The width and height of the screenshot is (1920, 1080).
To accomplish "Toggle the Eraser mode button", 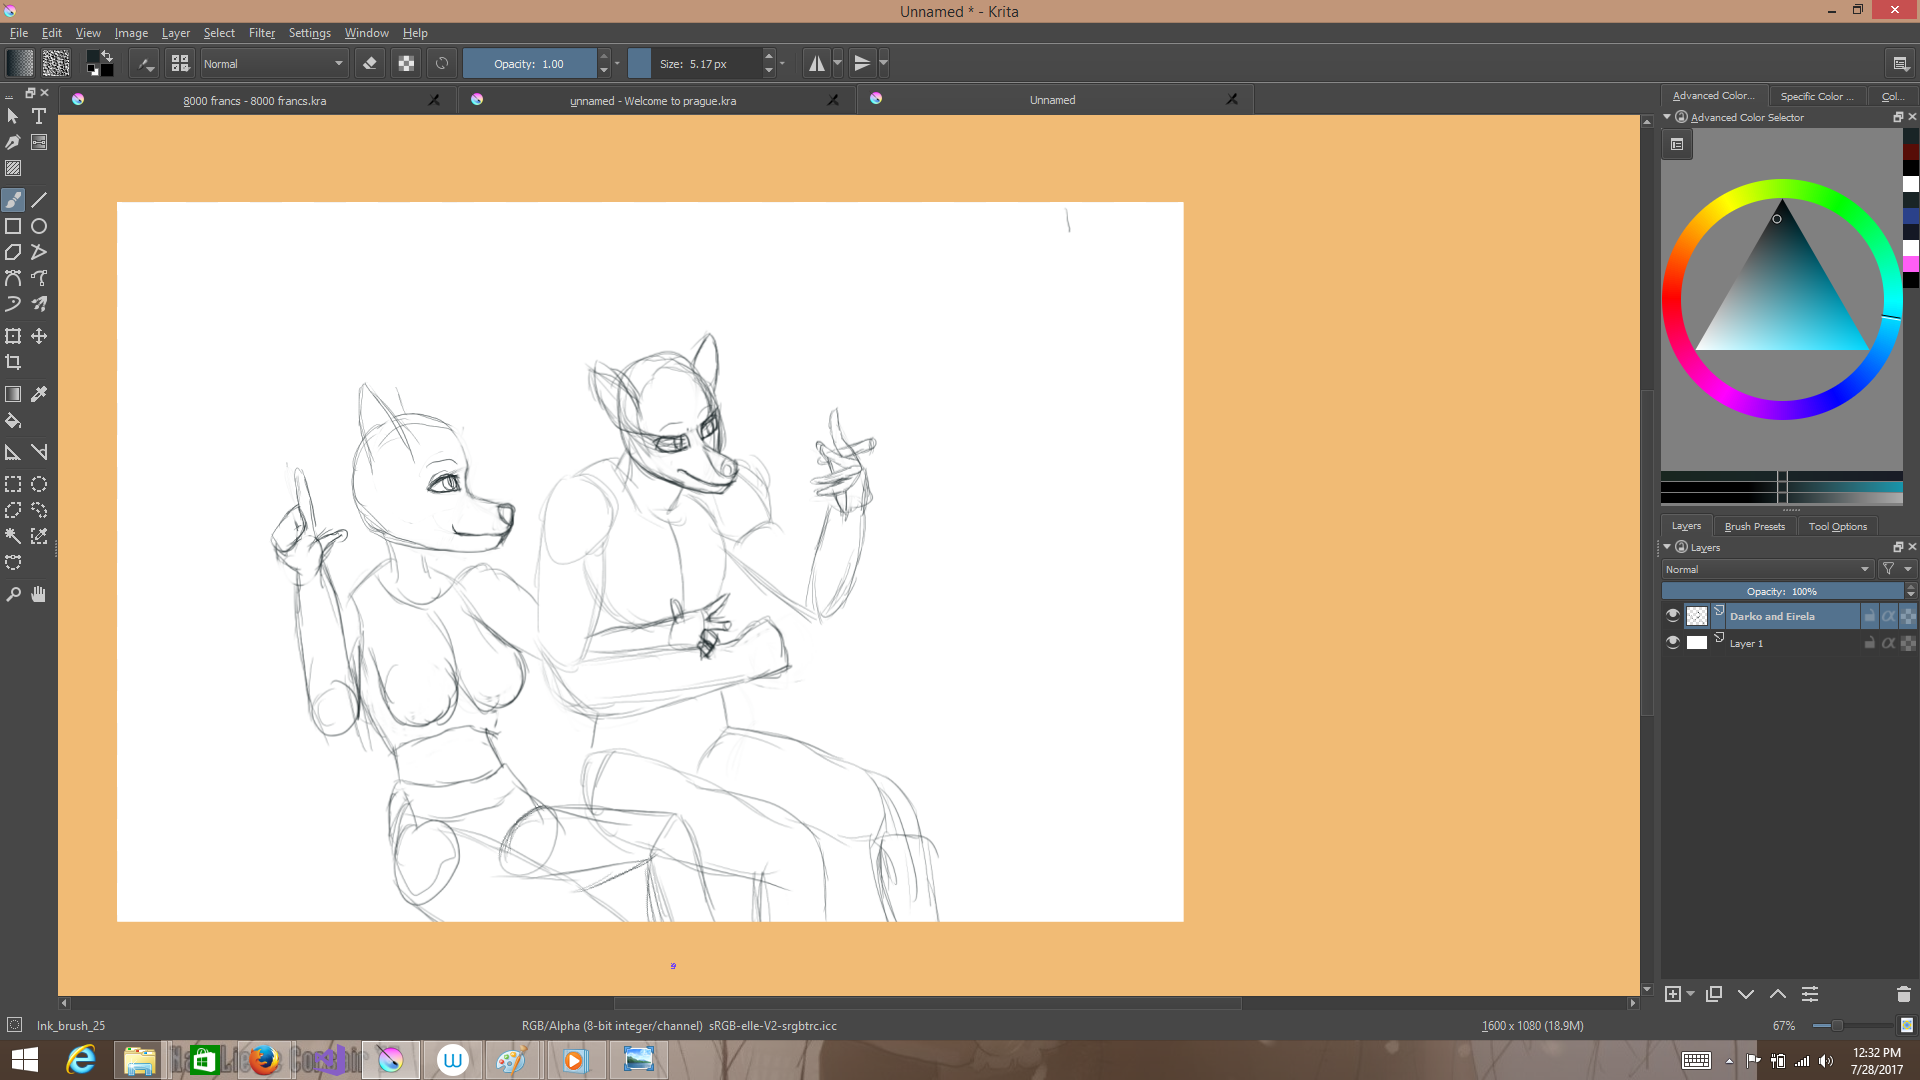I will tap(370, 64).
